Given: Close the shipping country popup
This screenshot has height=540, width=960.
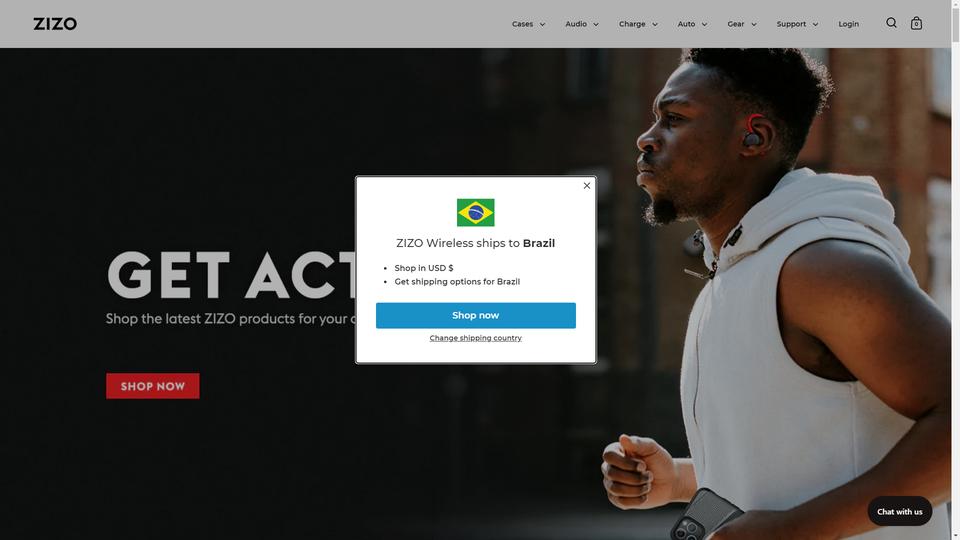Looking at the screenshot, I should point(587,186).
